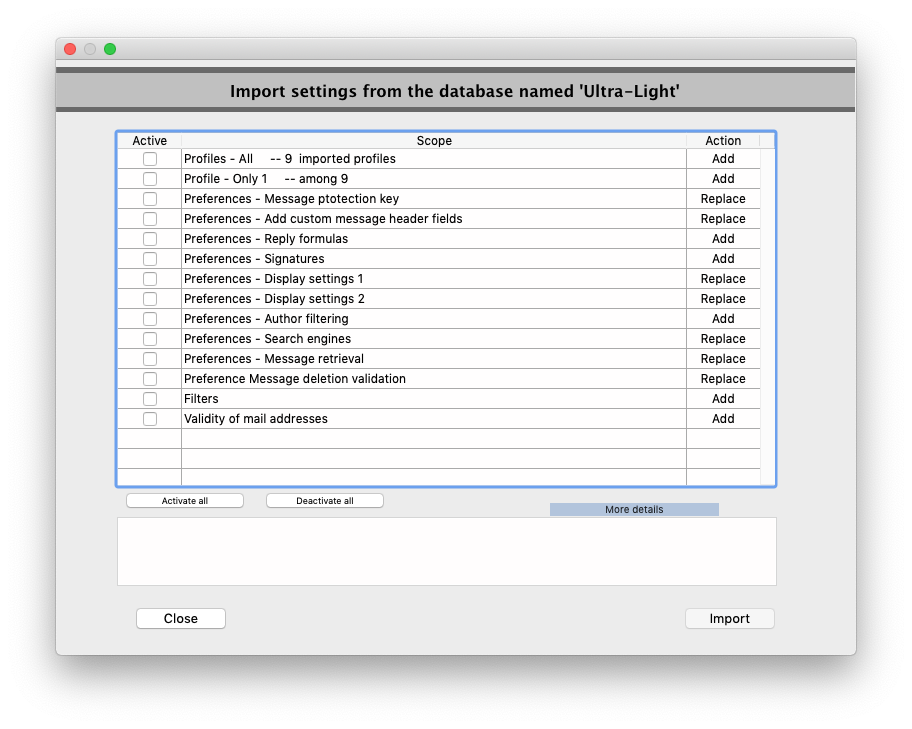Enable the 'Filters' import checkbox
The image size is (912, 729).
click(x=150, y=398)
